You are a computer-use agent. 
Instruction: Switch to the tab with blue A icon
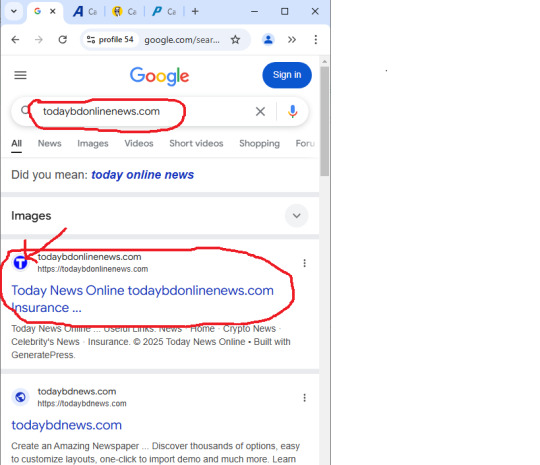(84, 12)
